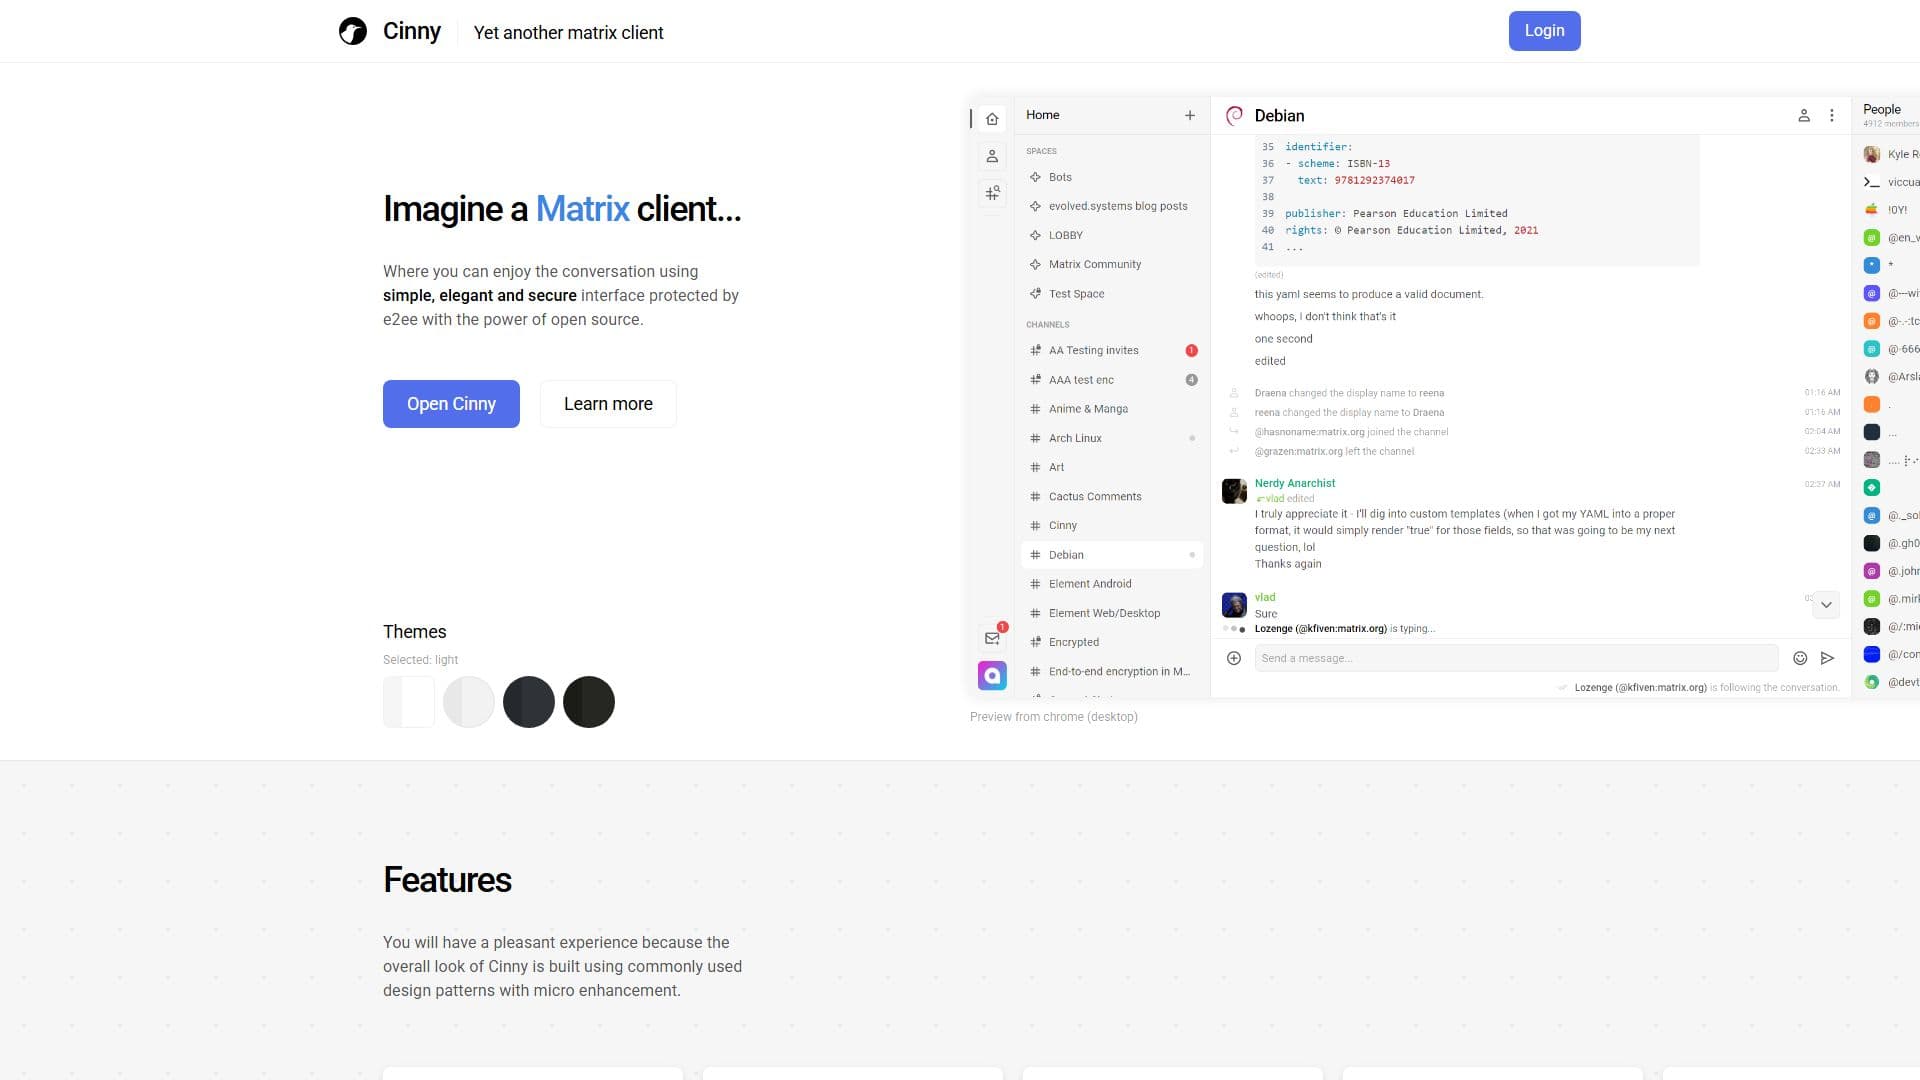Select the silver gray theme swatch
This screenshot has height=1080, width=1920.
point(469,702)
